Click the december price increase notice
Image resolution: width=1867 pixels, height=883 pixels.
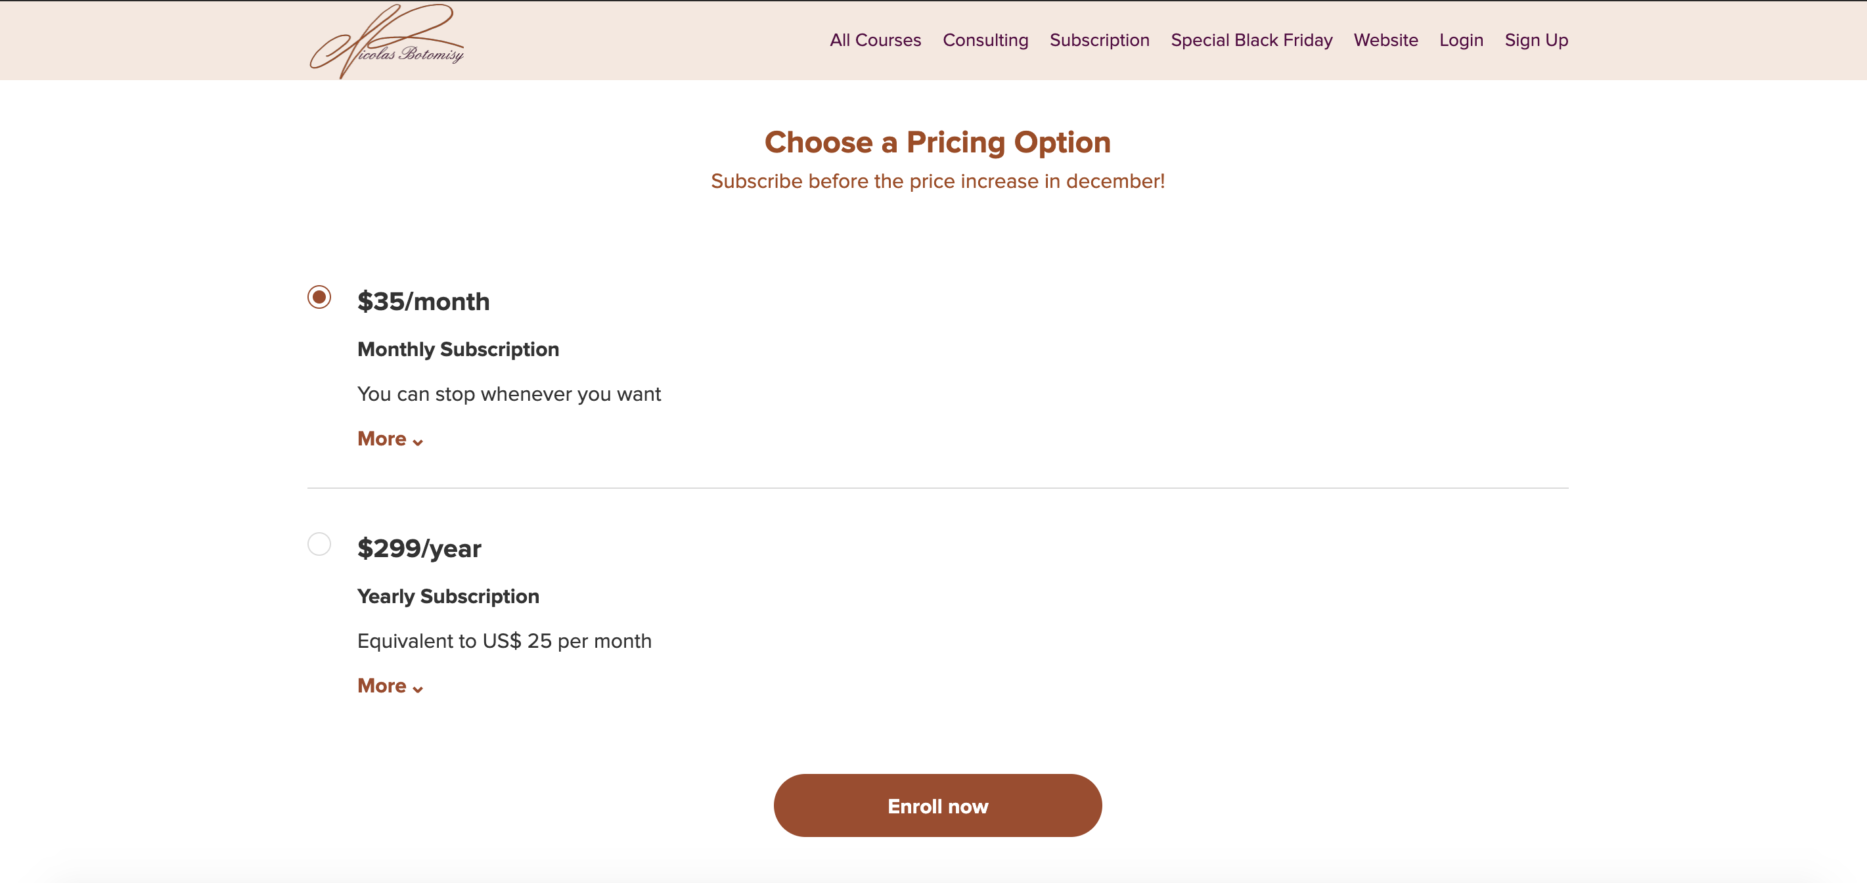pos(937,181)
